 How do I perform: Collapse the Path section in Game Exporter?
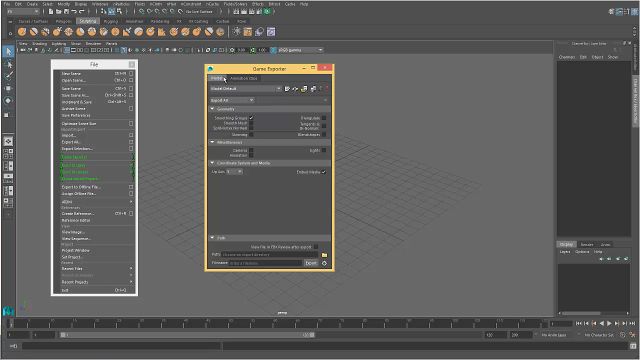coord(212,238)
